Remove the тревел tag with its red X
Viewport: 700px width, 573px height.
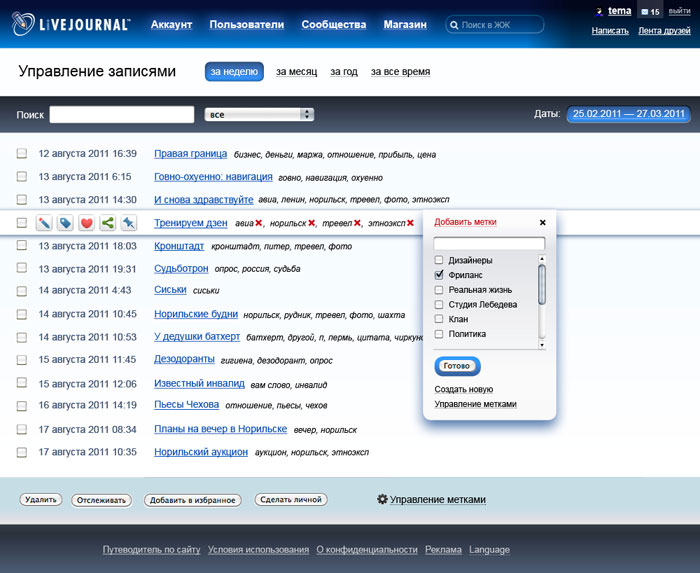(357, 223)
